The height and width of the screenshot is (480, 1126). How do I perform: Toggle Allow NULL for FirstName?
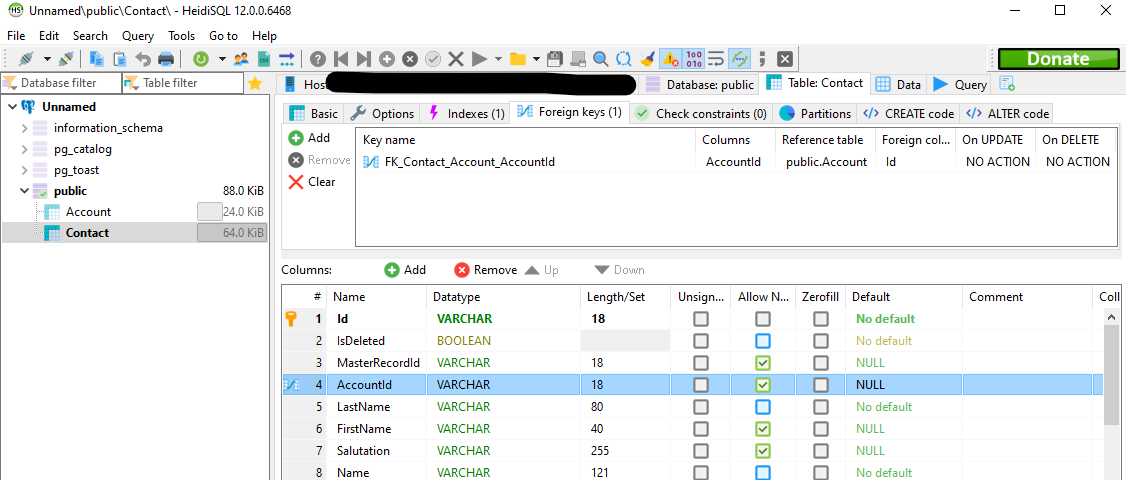pos(763,429)
